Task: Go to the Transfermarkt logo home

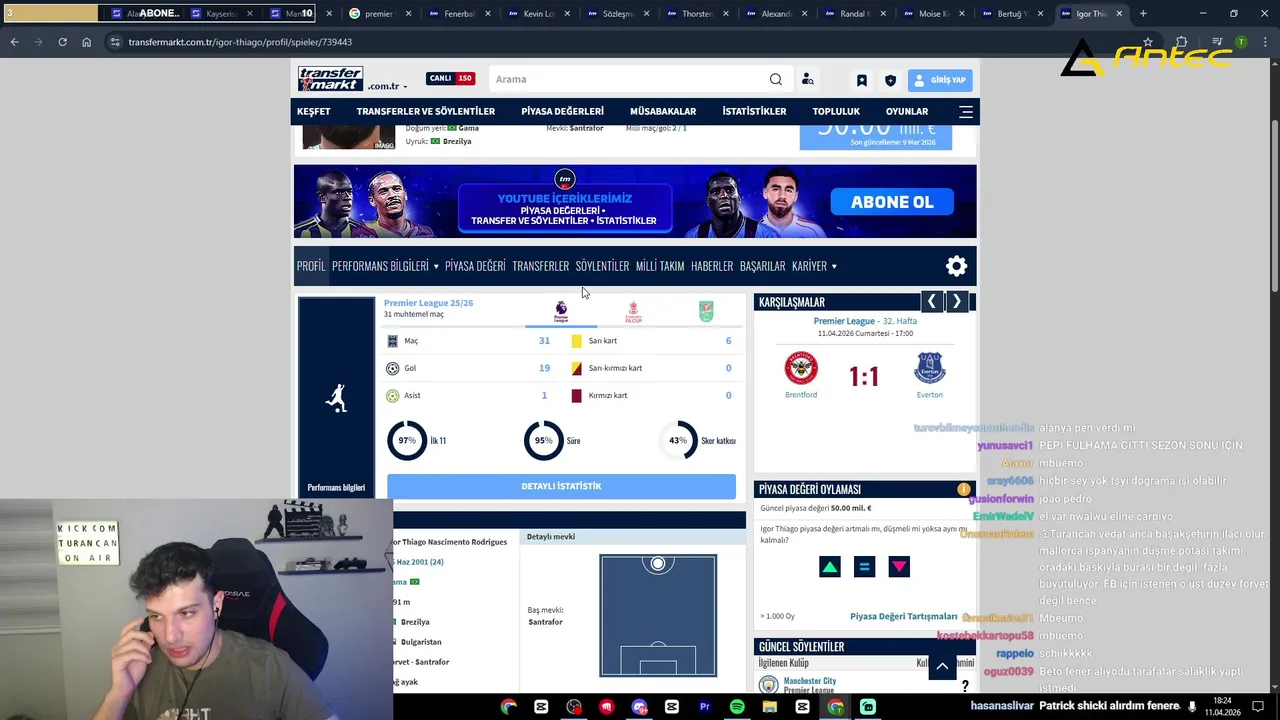Action: pyautogui.click(x=330, y=79)
